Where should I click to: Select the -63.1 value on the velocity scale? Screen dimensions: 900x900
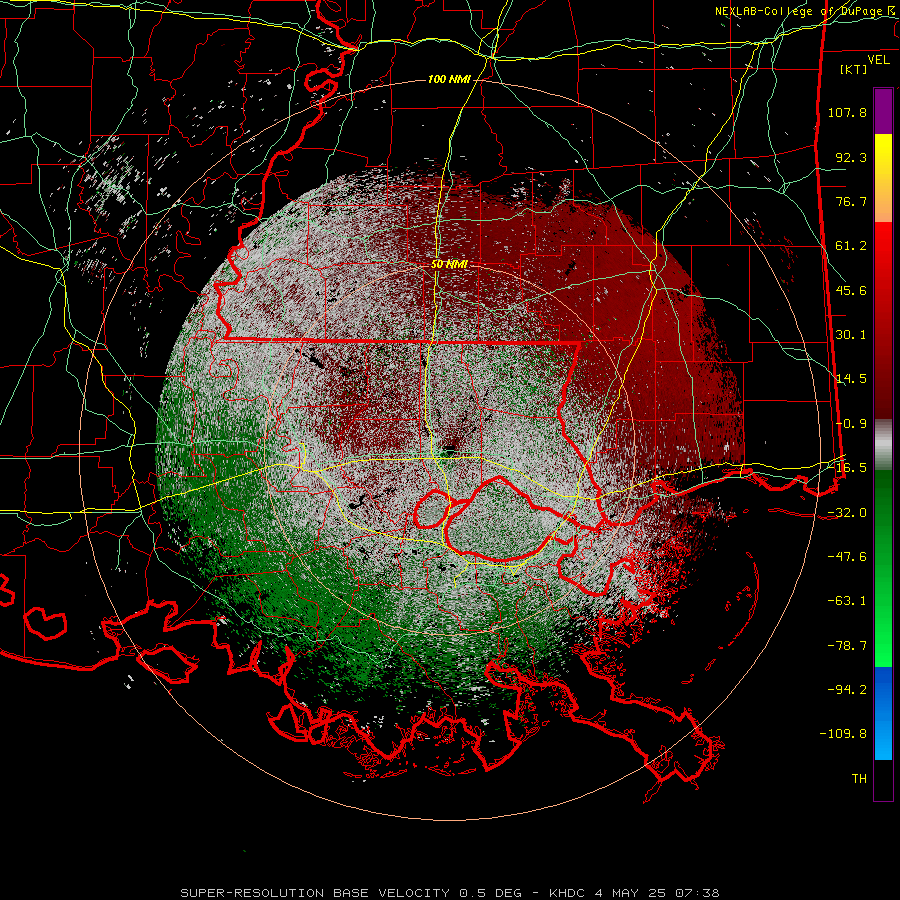point(847,601)
